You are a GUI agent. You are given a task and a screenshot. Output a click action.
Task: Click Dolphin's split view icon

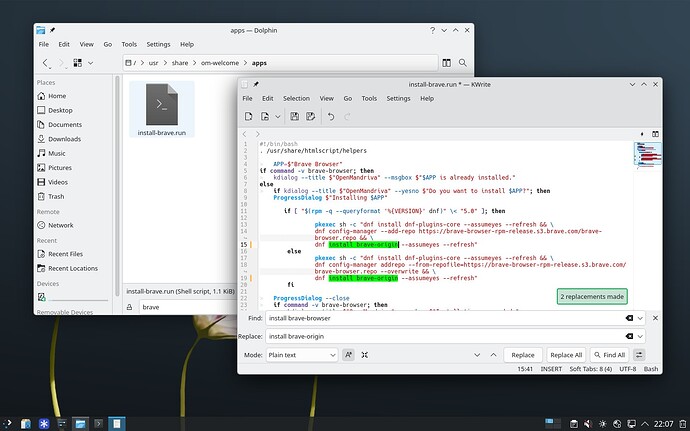(446, 63)
